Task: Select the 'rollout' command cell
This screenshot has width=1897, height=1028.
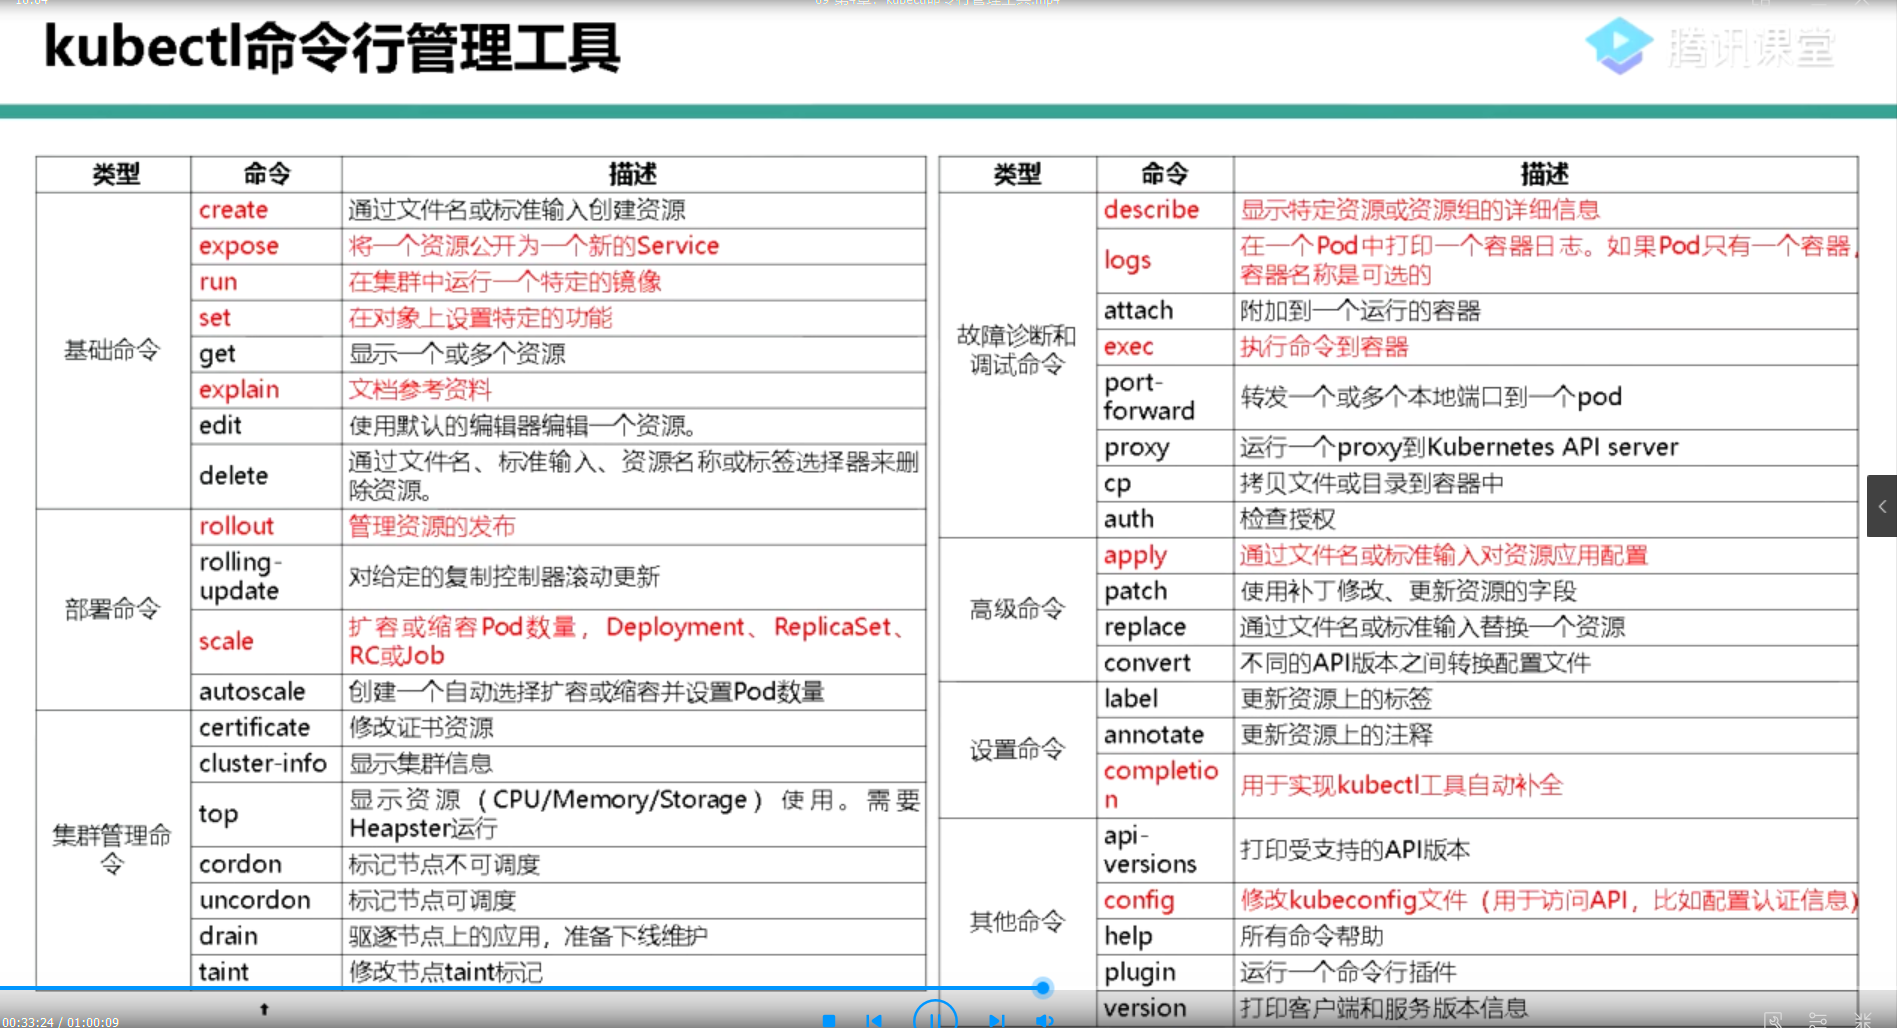Action: pos(266,526)
